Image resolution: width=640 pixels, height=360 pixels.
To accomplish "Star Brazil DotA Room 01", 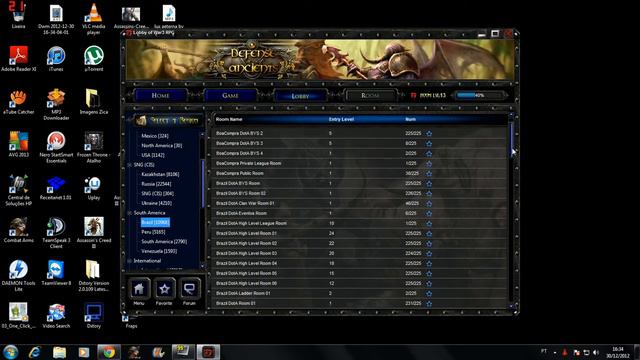I will point(429,304).
